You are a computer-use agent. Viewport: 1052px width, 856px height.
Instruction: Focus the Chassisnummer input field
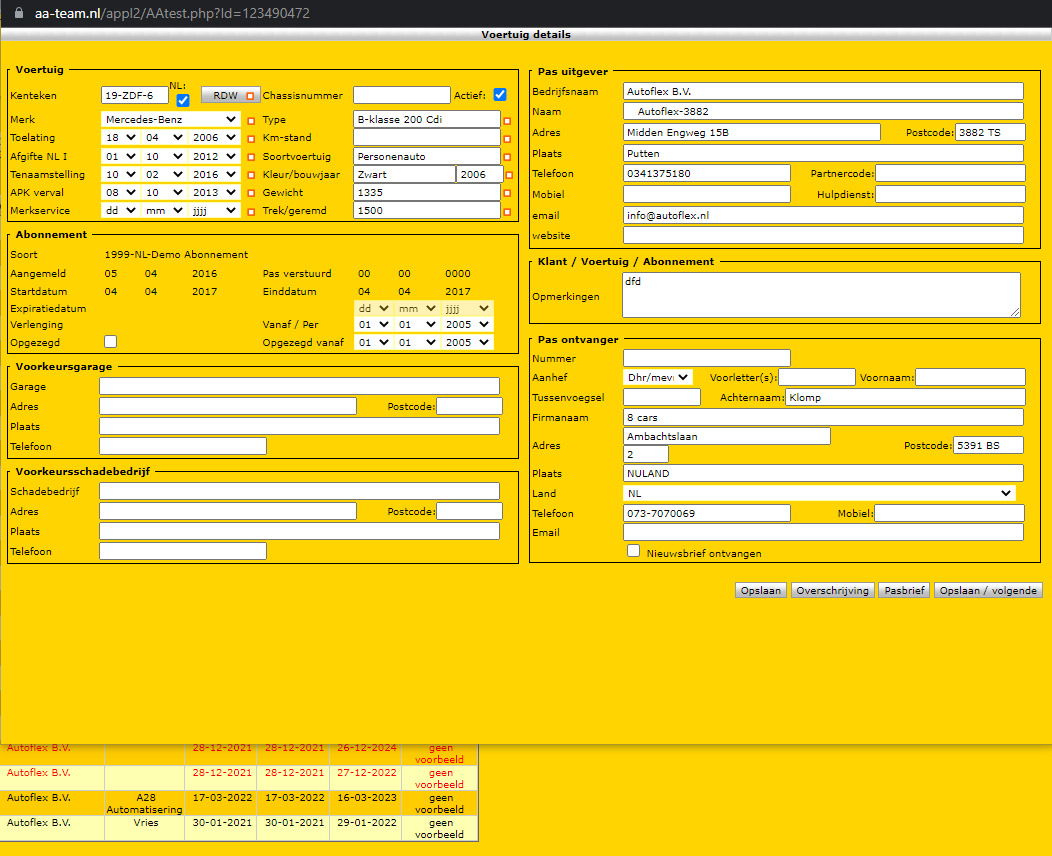(401, 95)
